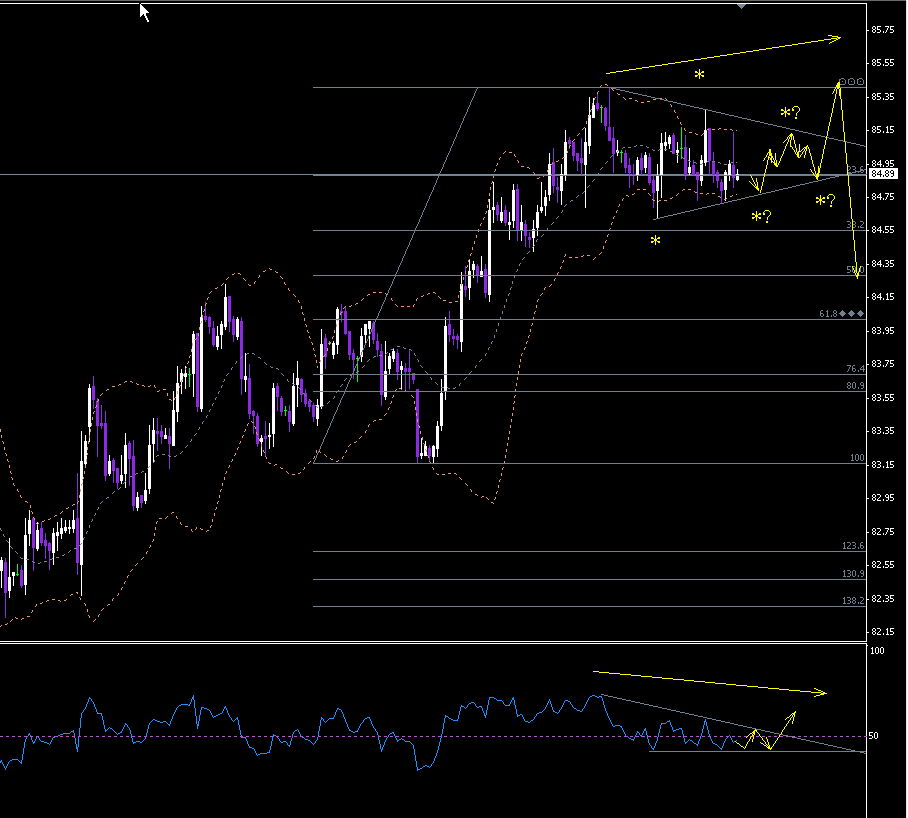Select the lone yellow asterisk below the triangle

coord(655,242)
